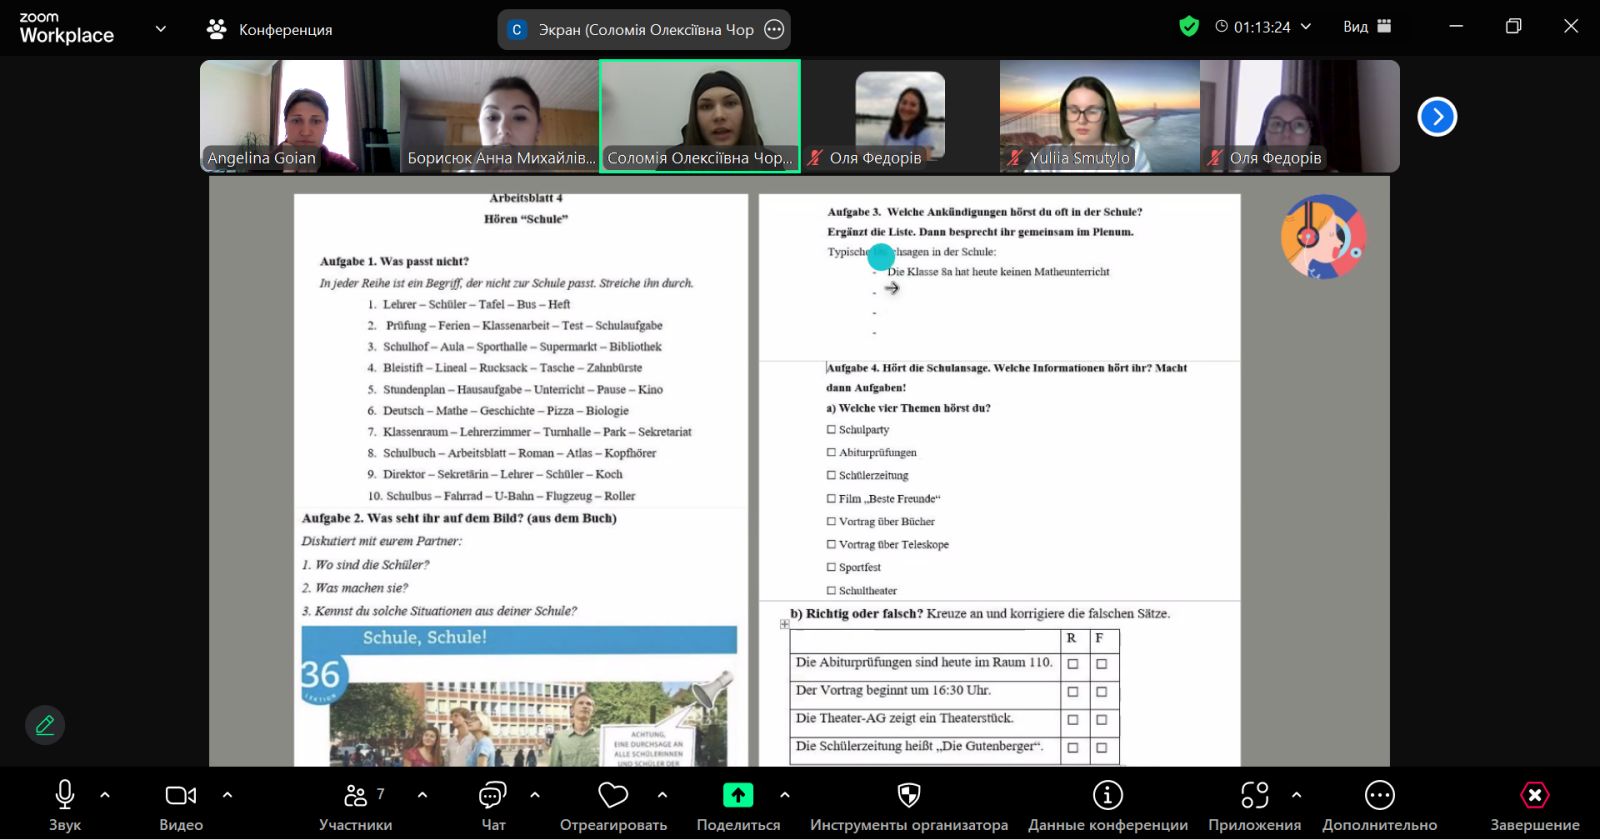Viewport: 1600px width, 840px height.
Task: Click the green annotate pencil icon
Action: 45,725
